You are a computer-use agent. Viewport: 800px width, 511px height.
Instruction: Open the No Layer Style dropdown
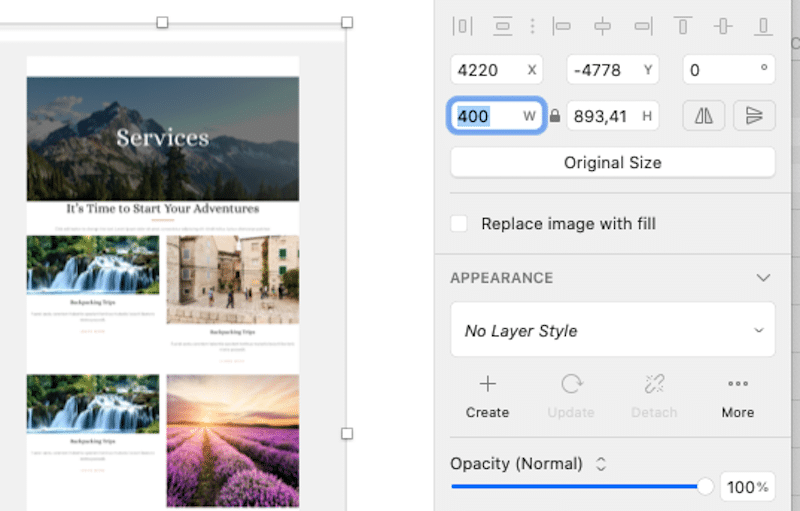tap(613, 330)
